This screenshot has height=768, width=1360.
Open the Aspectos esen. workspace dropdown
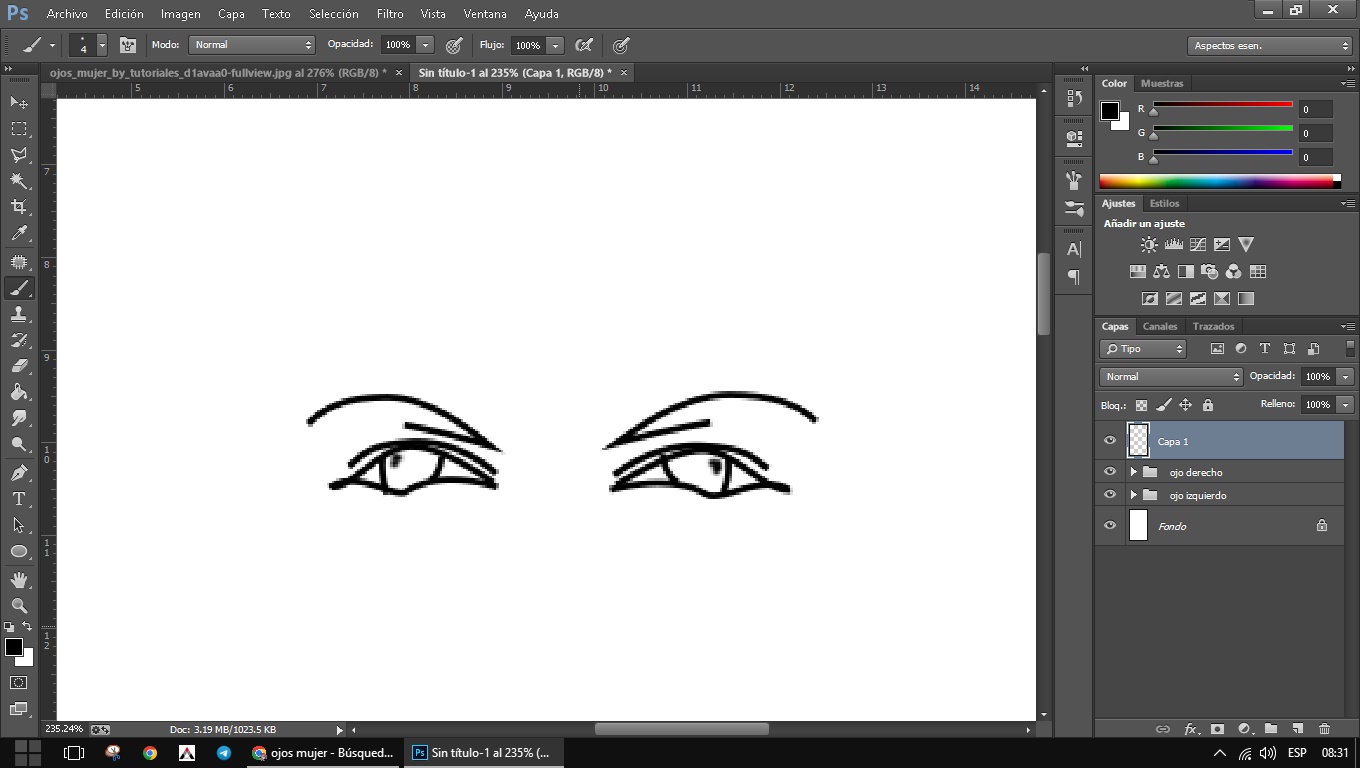[1270, 46]
